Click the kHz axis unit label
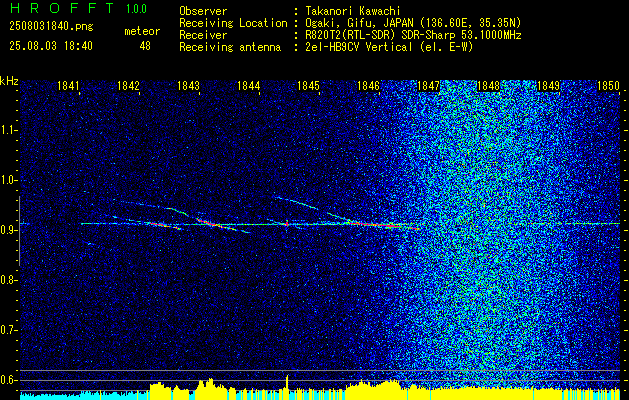This screenshot has width=629, height=400. point(9,81)
